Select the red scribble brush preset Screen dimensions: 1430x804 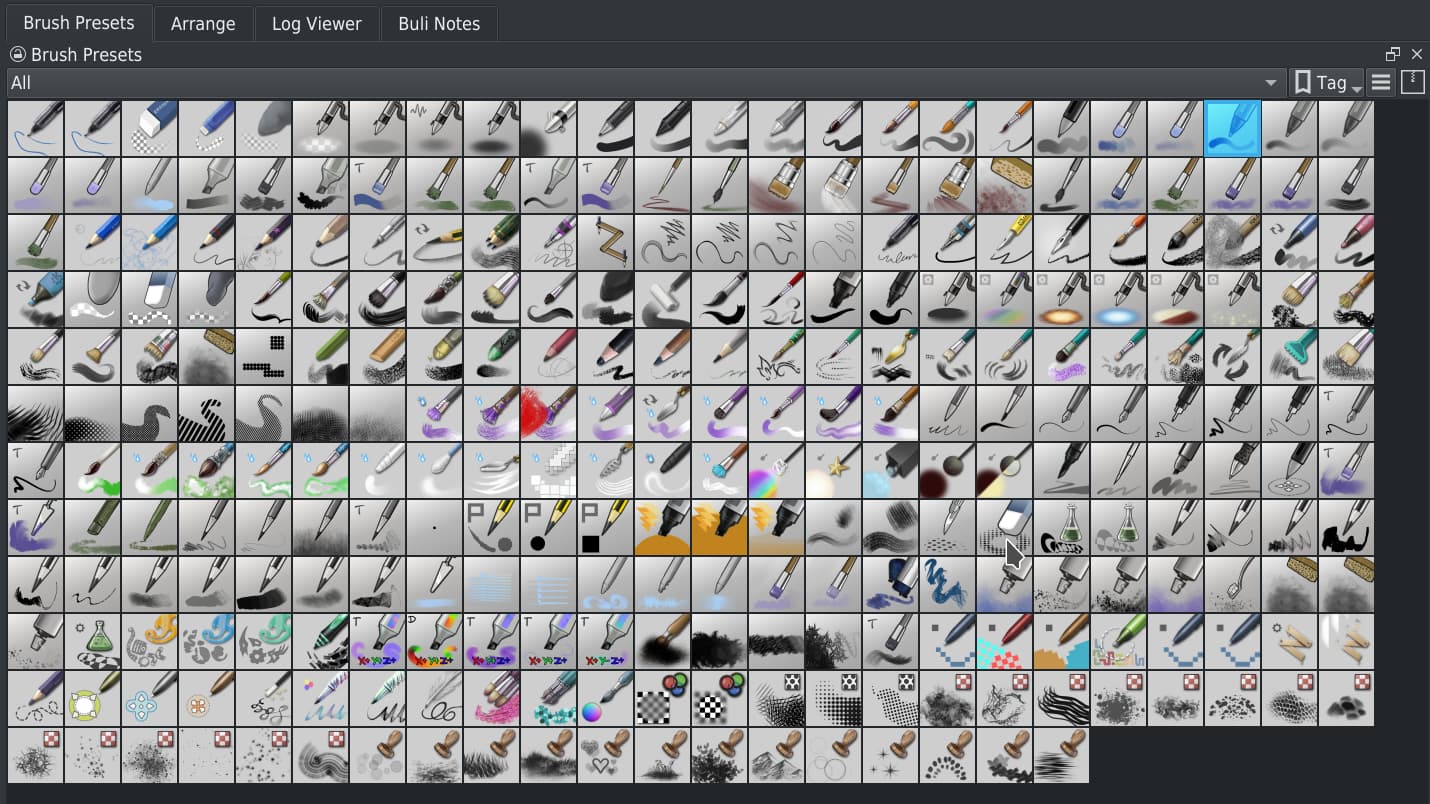549,413
